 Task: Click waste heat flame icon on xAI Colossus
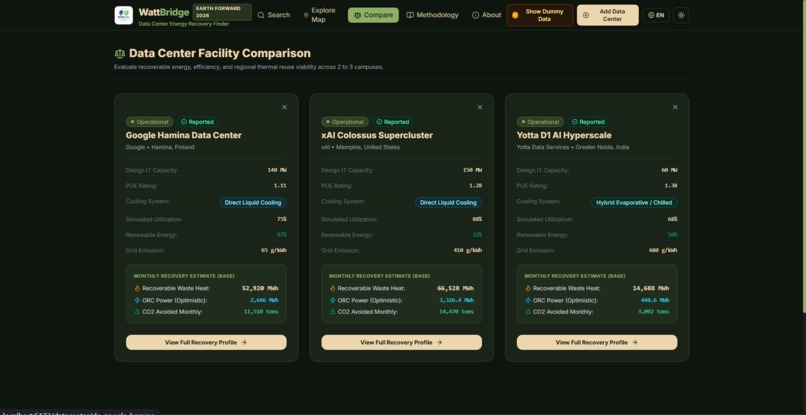(333, 288)
